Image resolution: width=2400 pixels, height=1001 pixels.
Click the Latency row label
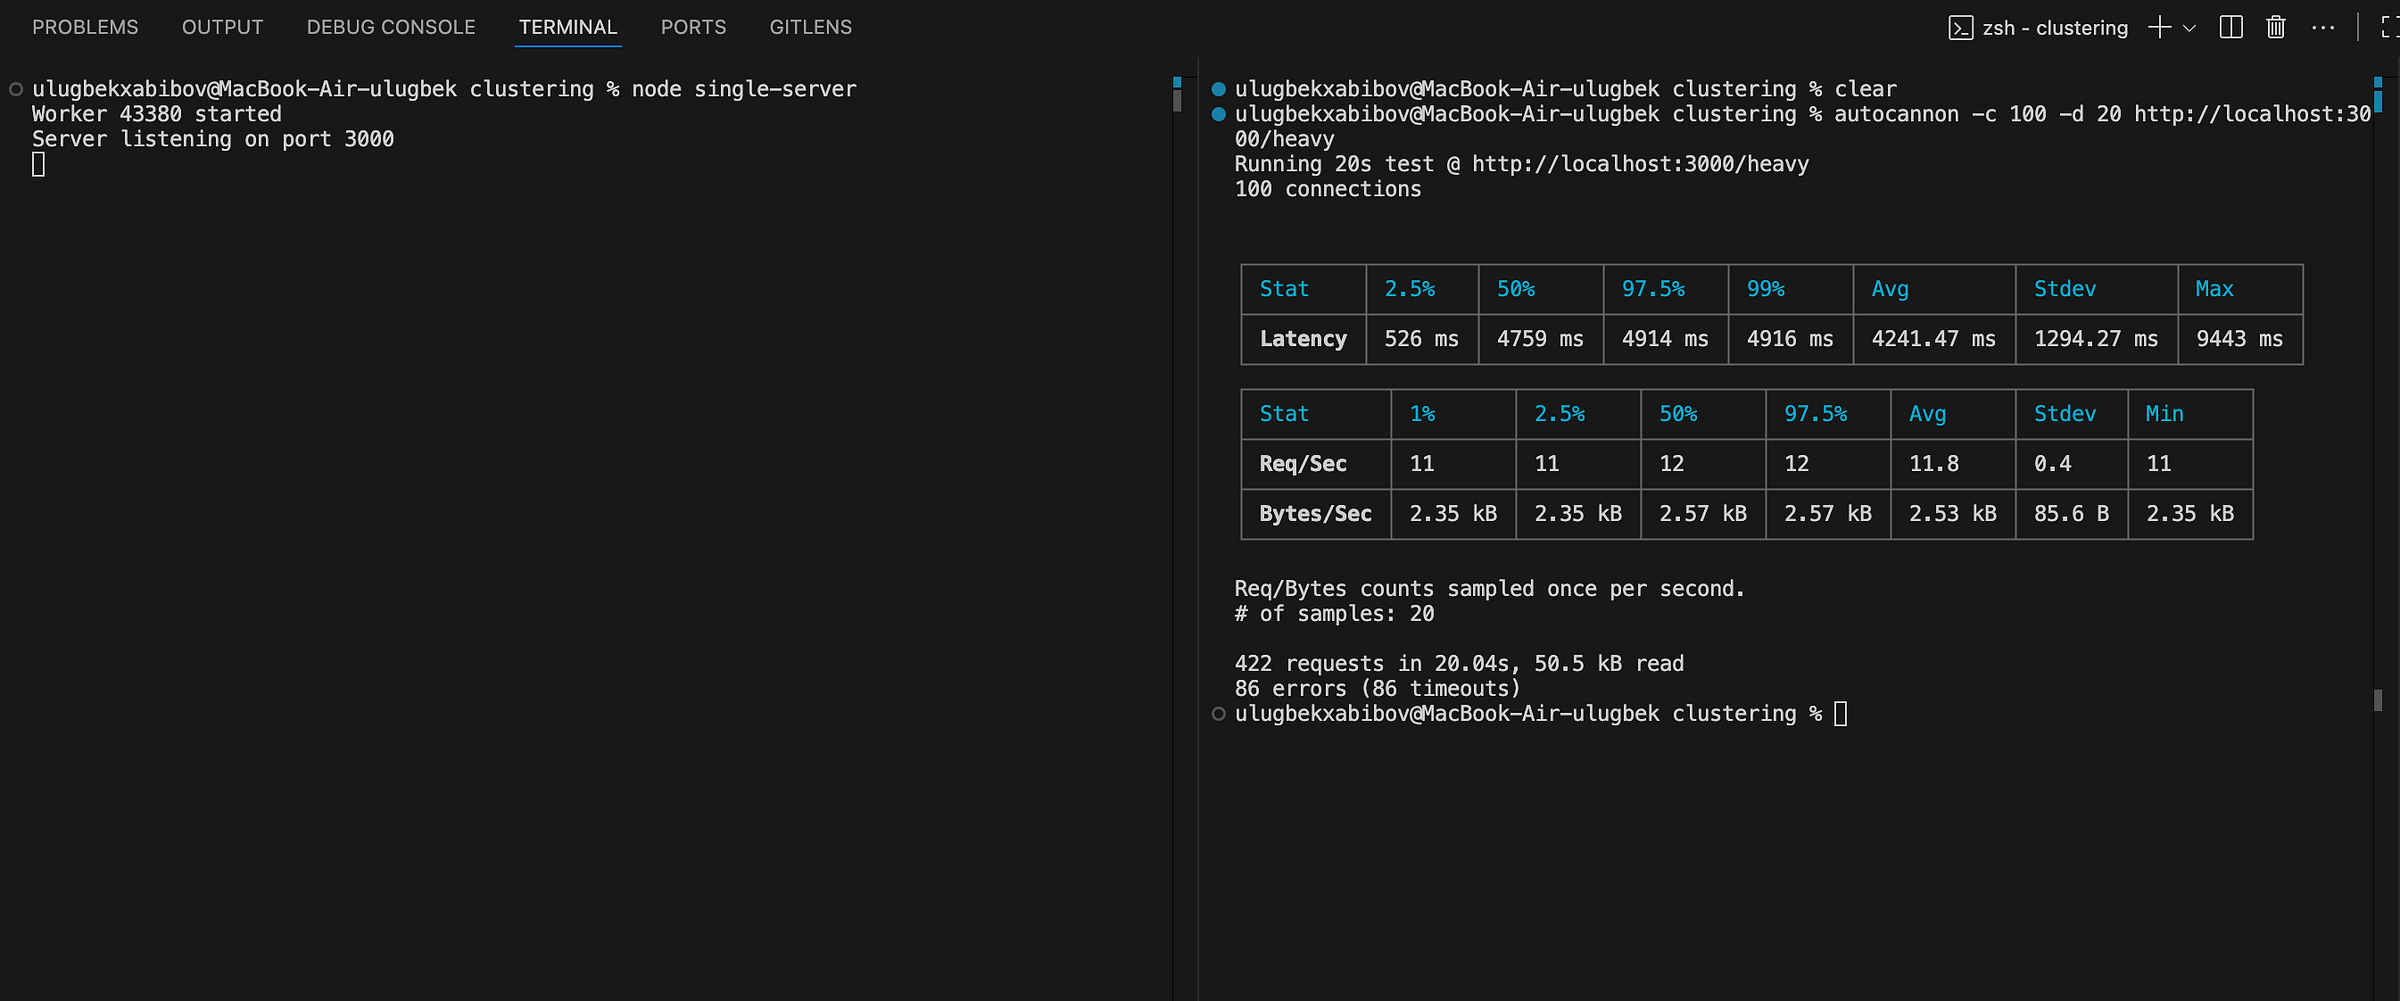point(1303,339)
